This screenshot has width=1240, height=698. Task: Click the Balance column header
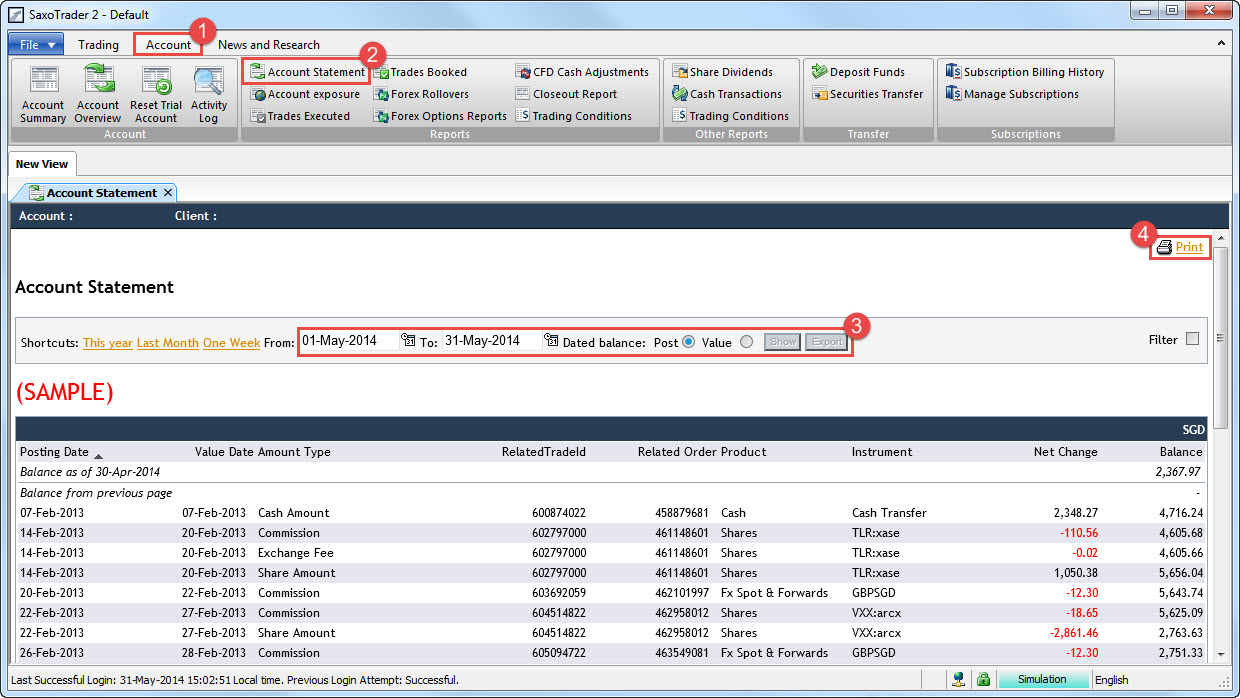(1181, 452)
